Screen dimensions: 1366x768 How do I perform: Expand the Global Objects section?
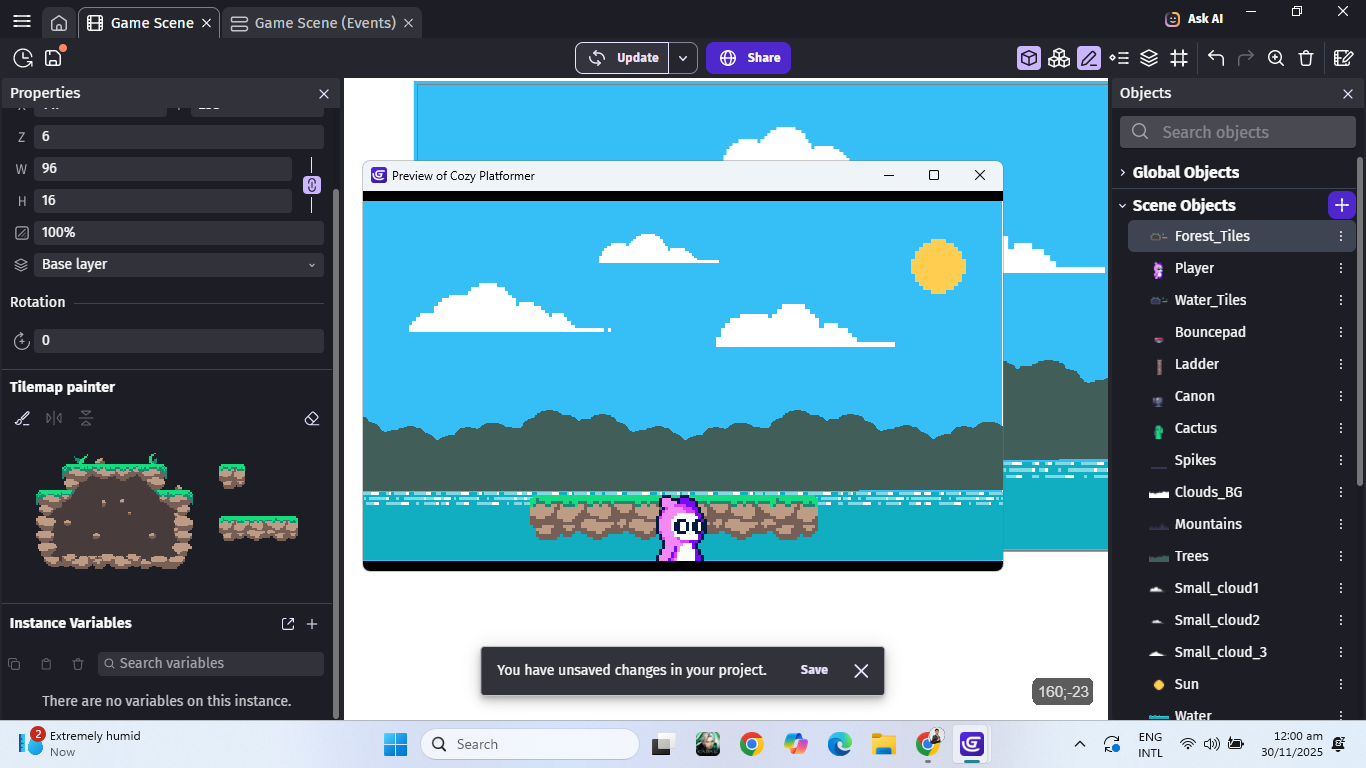[1184, 172]
